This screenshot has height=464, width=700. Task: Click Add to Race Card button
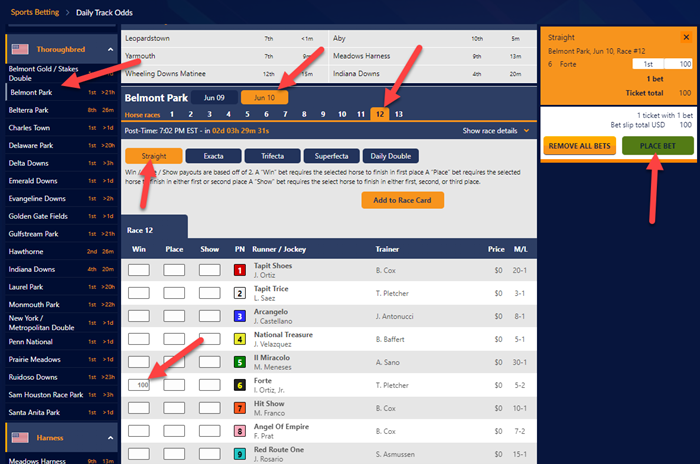(402, 200)
